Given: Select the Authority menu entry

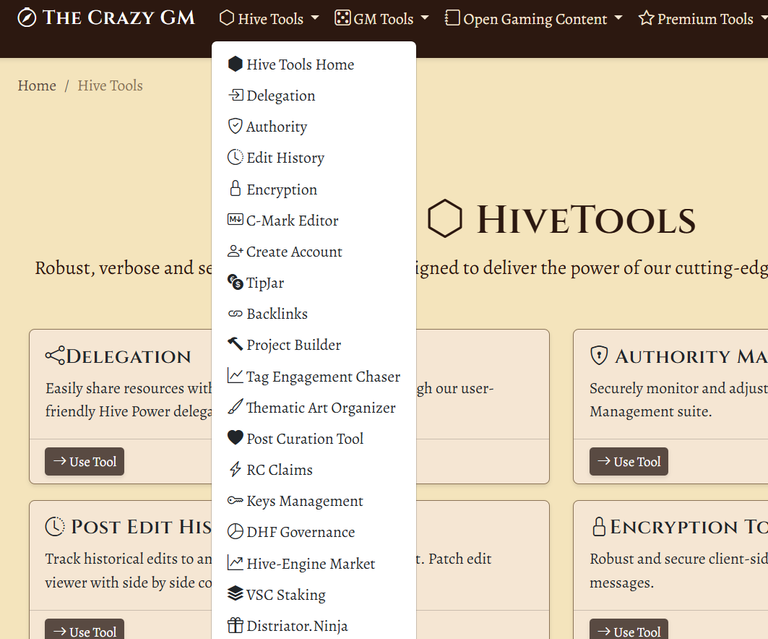Looking at the screenshot, I should pyautogui.click(x=314, y=126).
